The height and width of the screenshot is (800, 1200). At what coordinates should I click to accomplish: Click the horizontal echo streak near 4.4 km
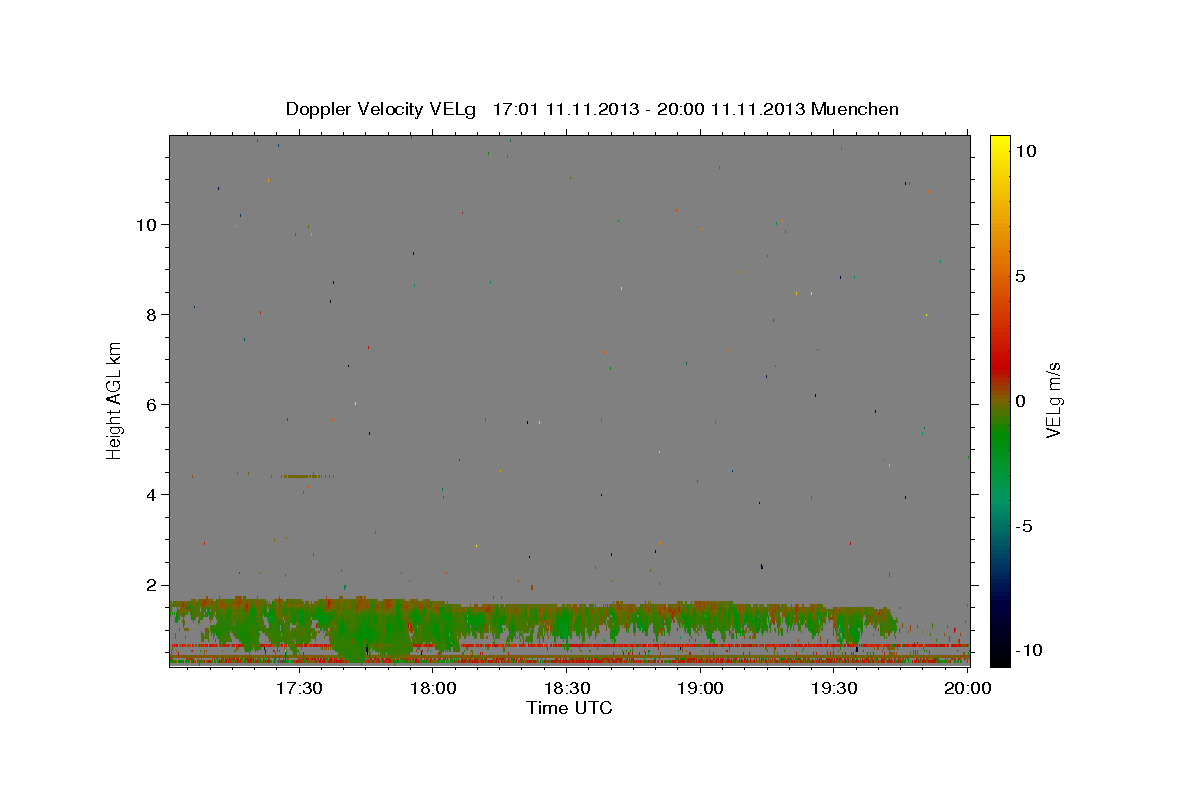point(308,476)
